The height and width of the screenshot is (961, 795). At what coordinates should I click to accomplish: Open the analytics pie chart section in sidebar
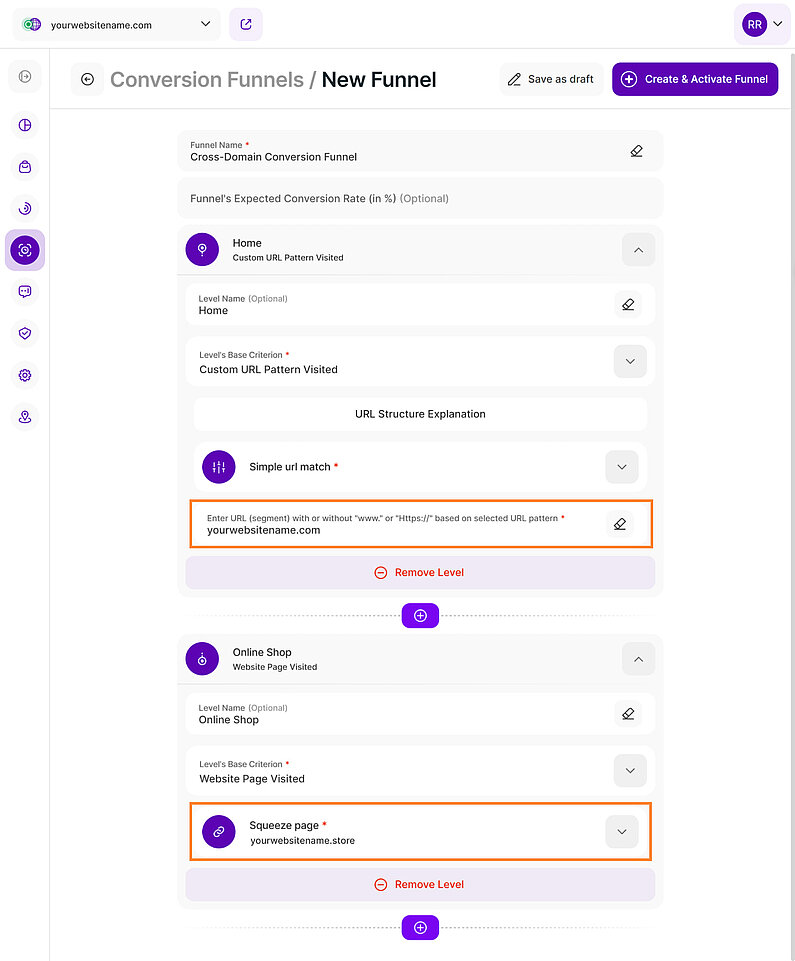24,125
